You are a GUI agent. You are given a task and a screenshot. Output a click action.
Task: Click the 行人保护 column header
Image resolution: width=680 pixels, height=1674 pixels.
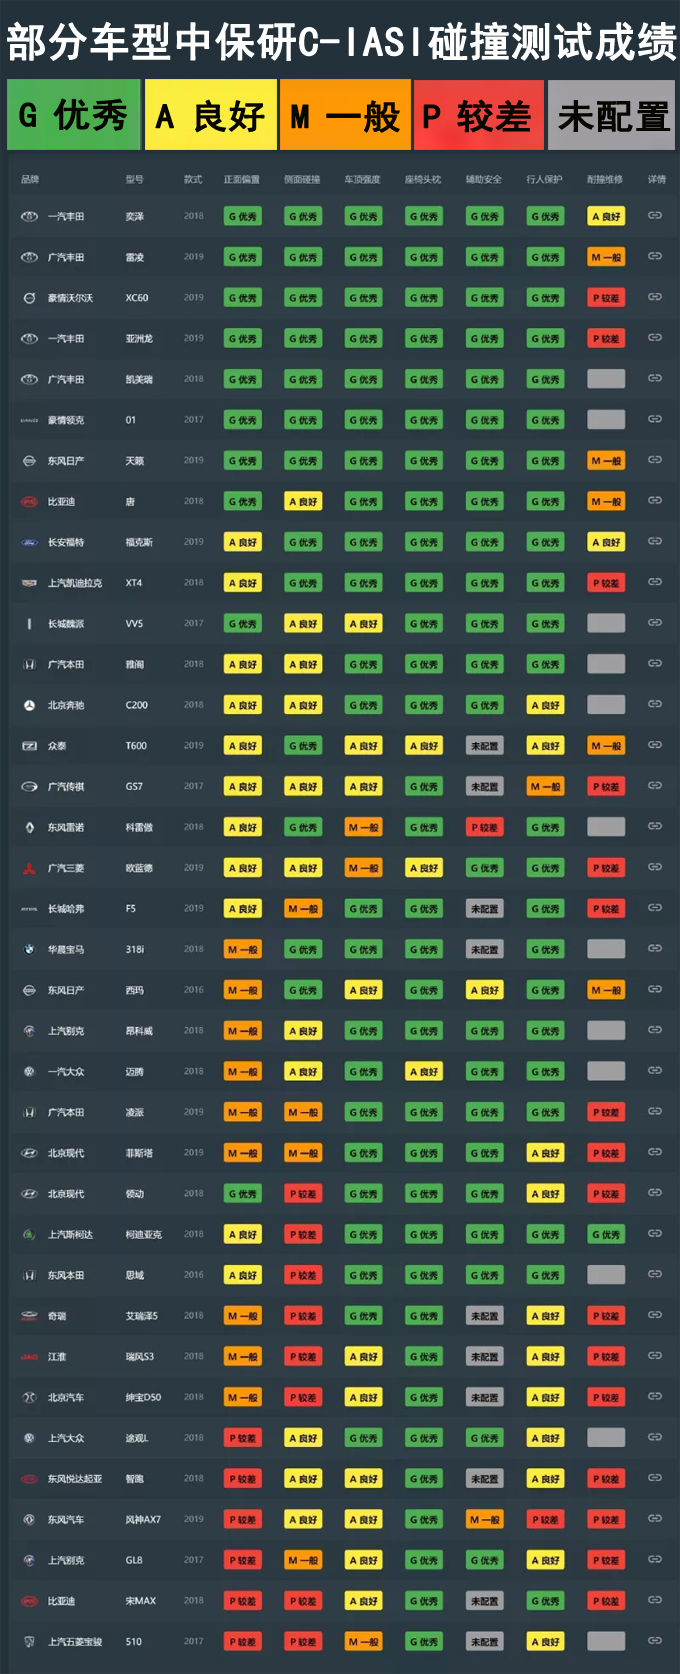pyautogui.click(x=544, y=180)
